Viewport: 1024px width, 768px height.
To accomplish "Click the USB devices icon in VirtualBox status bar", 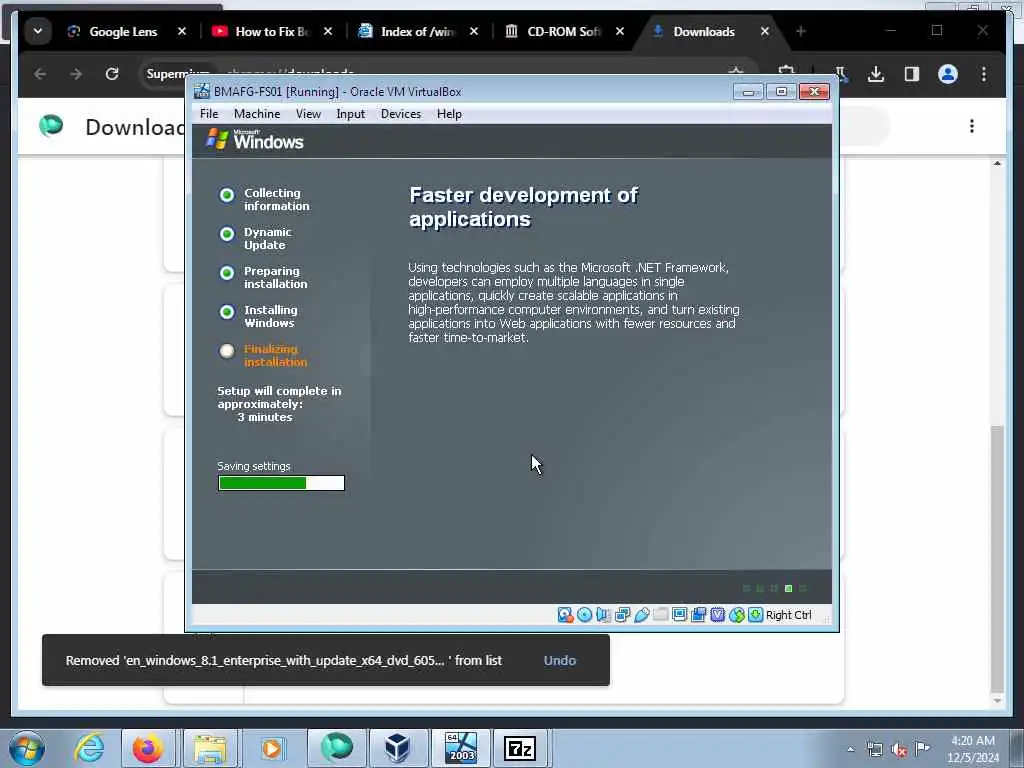I will (x=642, y=615).
